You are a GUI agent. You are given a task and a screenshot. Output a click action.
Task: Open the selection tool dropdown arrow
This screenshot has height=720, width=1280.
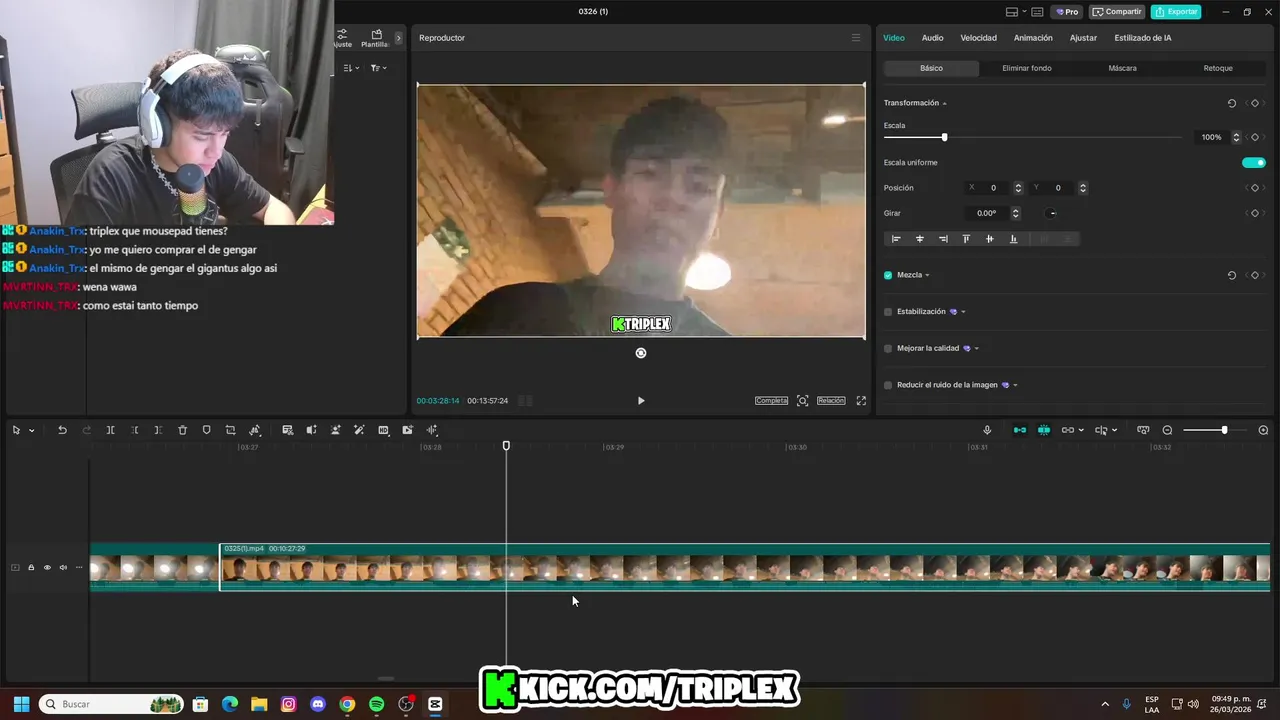click(31, 431)
